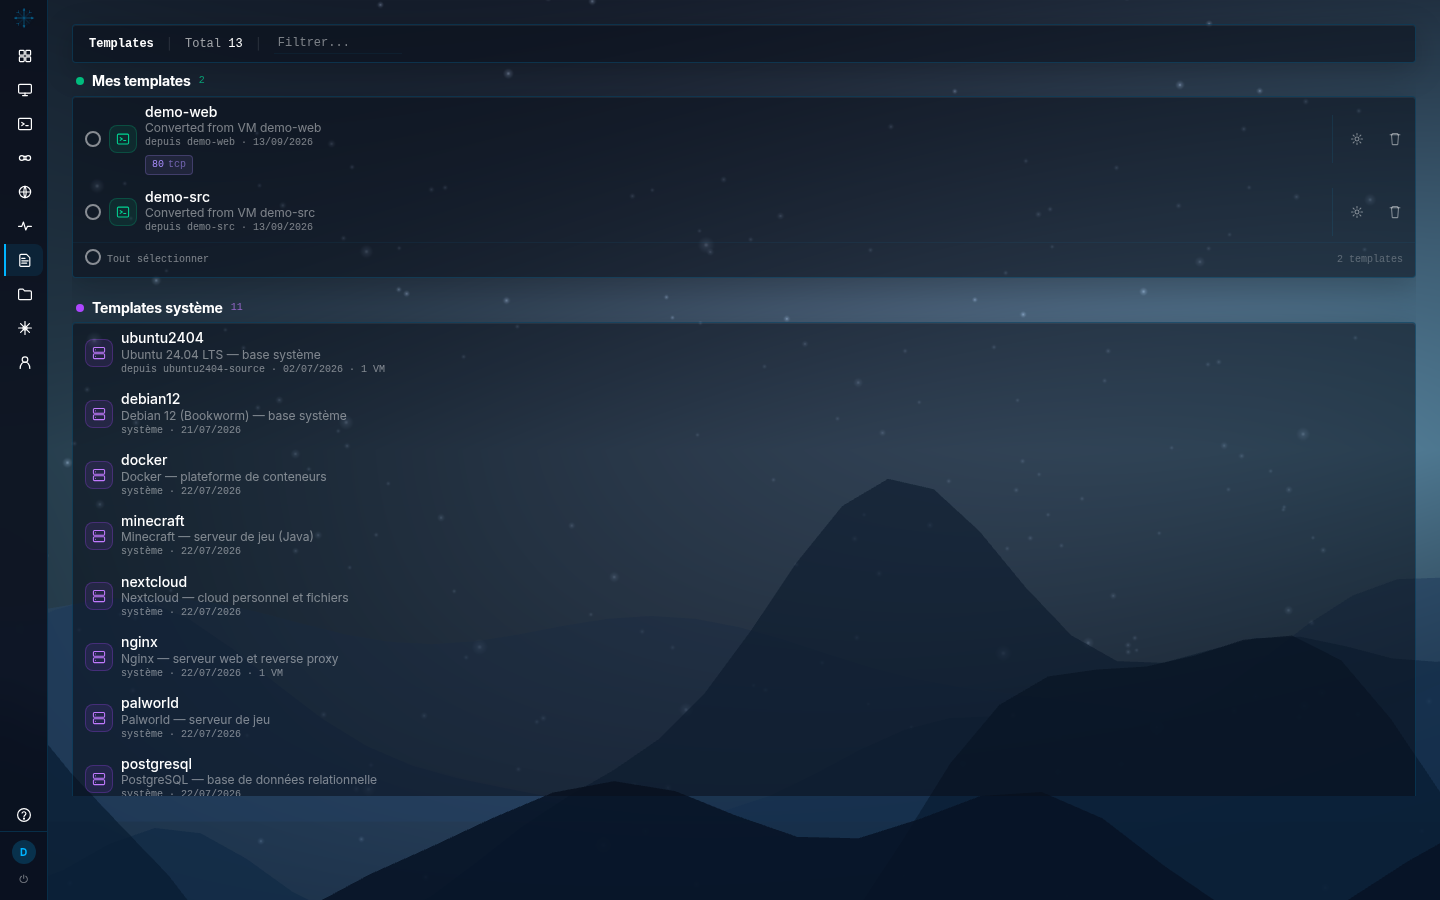
Task: Click the purple server icon for ubuntu2404
Action: [99, 353]
